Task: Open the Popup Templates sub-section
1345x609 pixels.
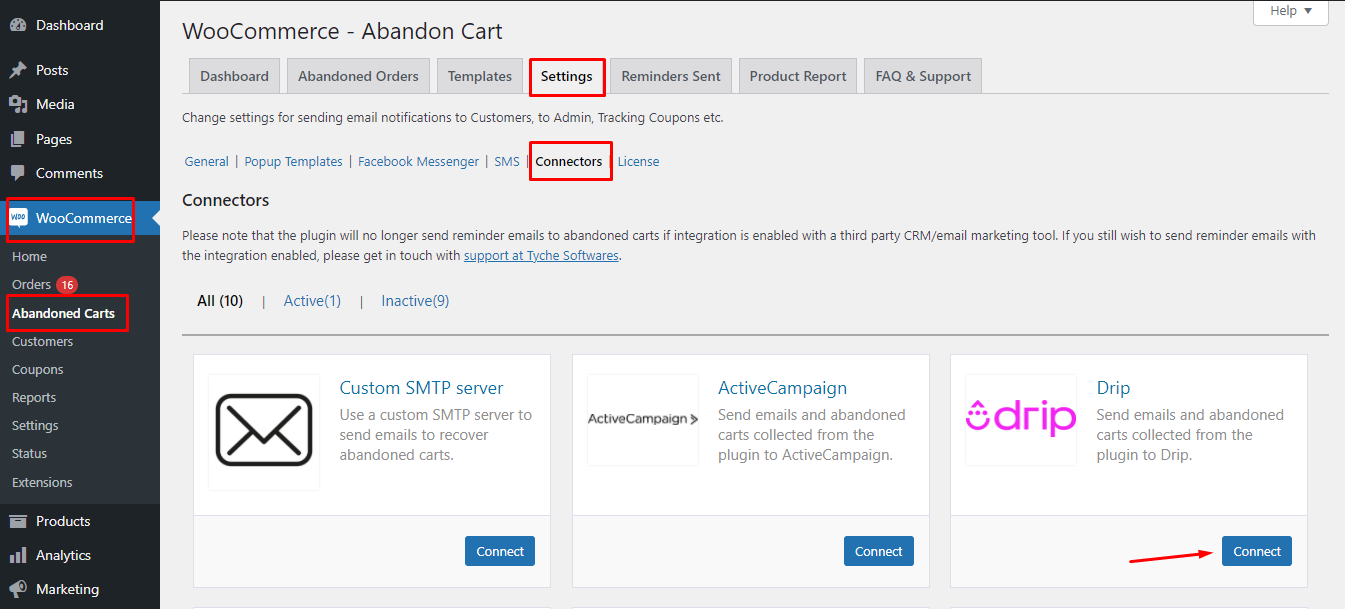Action: click(294, 161)
